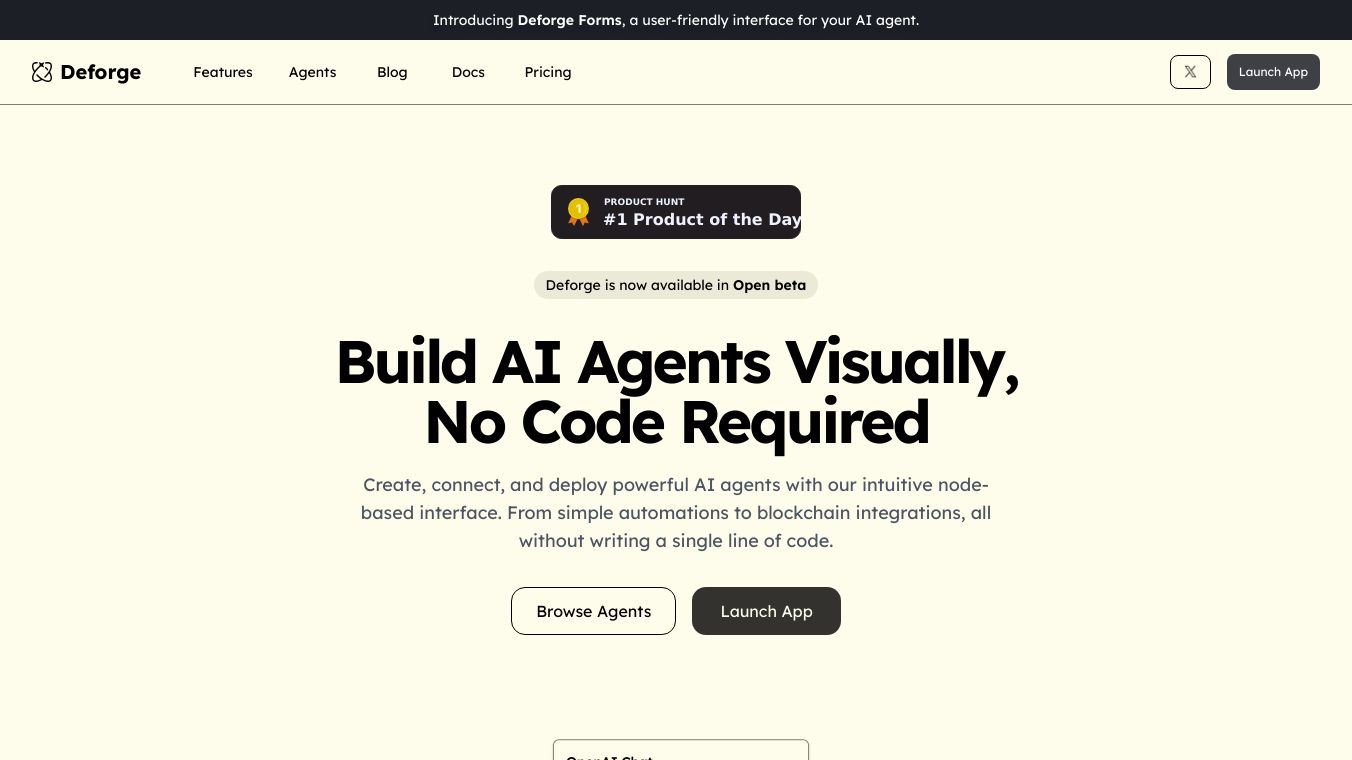Click the Deforge brand name

100,72
